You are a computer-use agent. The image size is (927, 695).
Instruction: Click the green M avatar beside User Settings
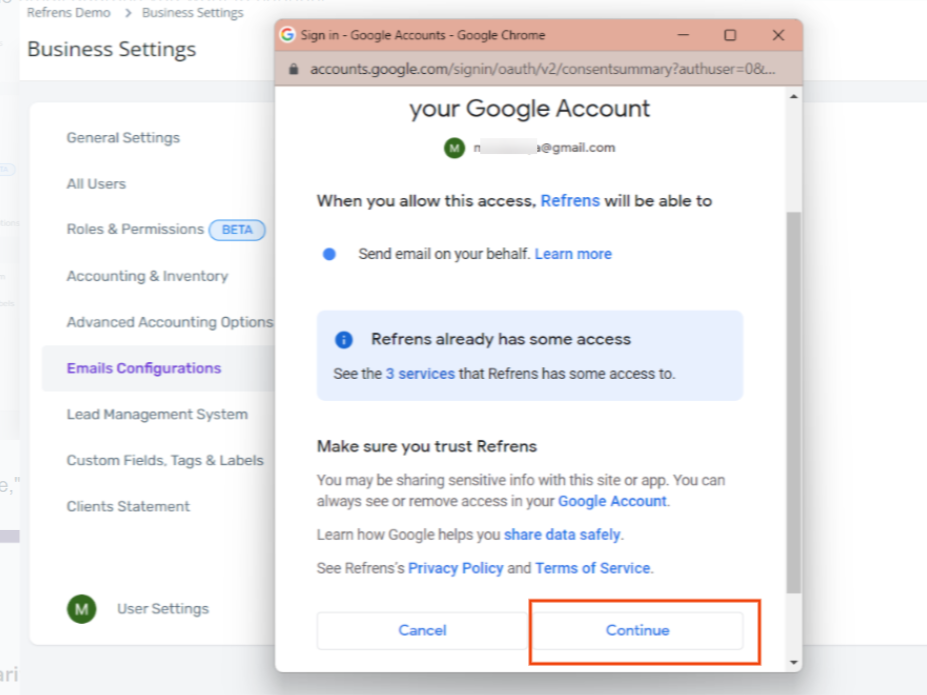click(82, 609)
